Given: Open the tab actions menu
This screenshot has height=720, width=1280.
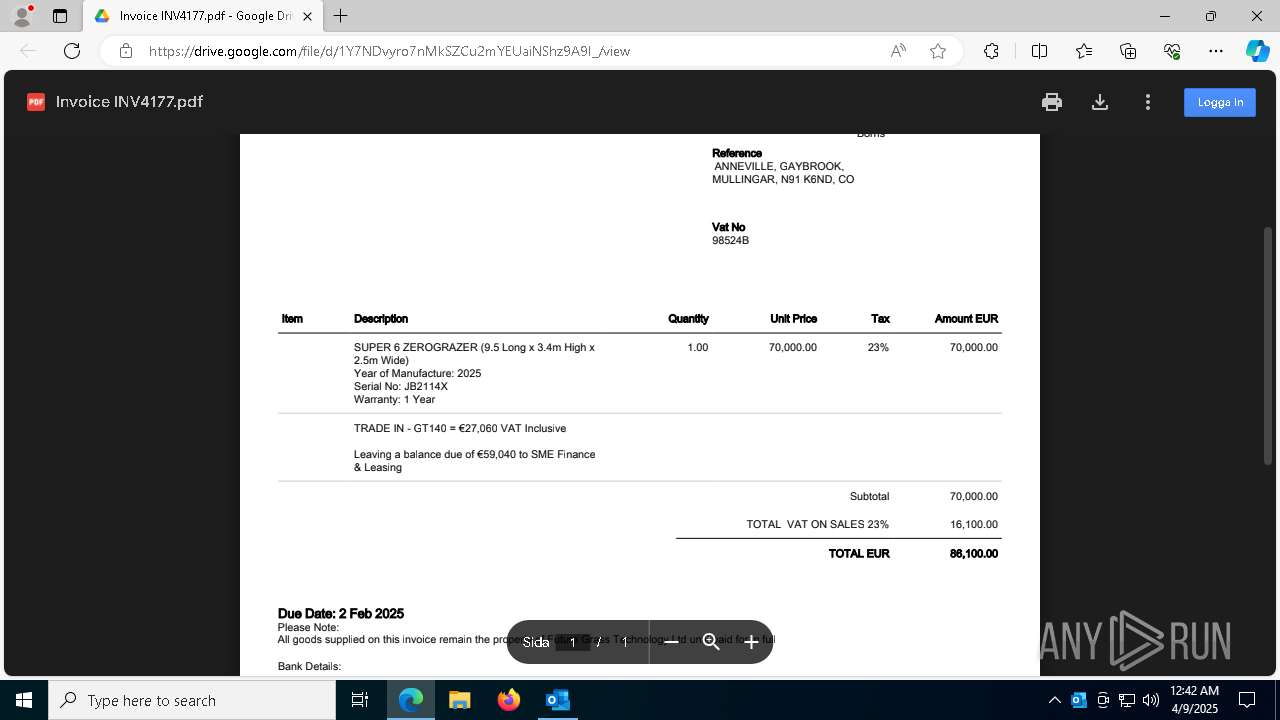Looking at the screenshot, I should 60,16.
